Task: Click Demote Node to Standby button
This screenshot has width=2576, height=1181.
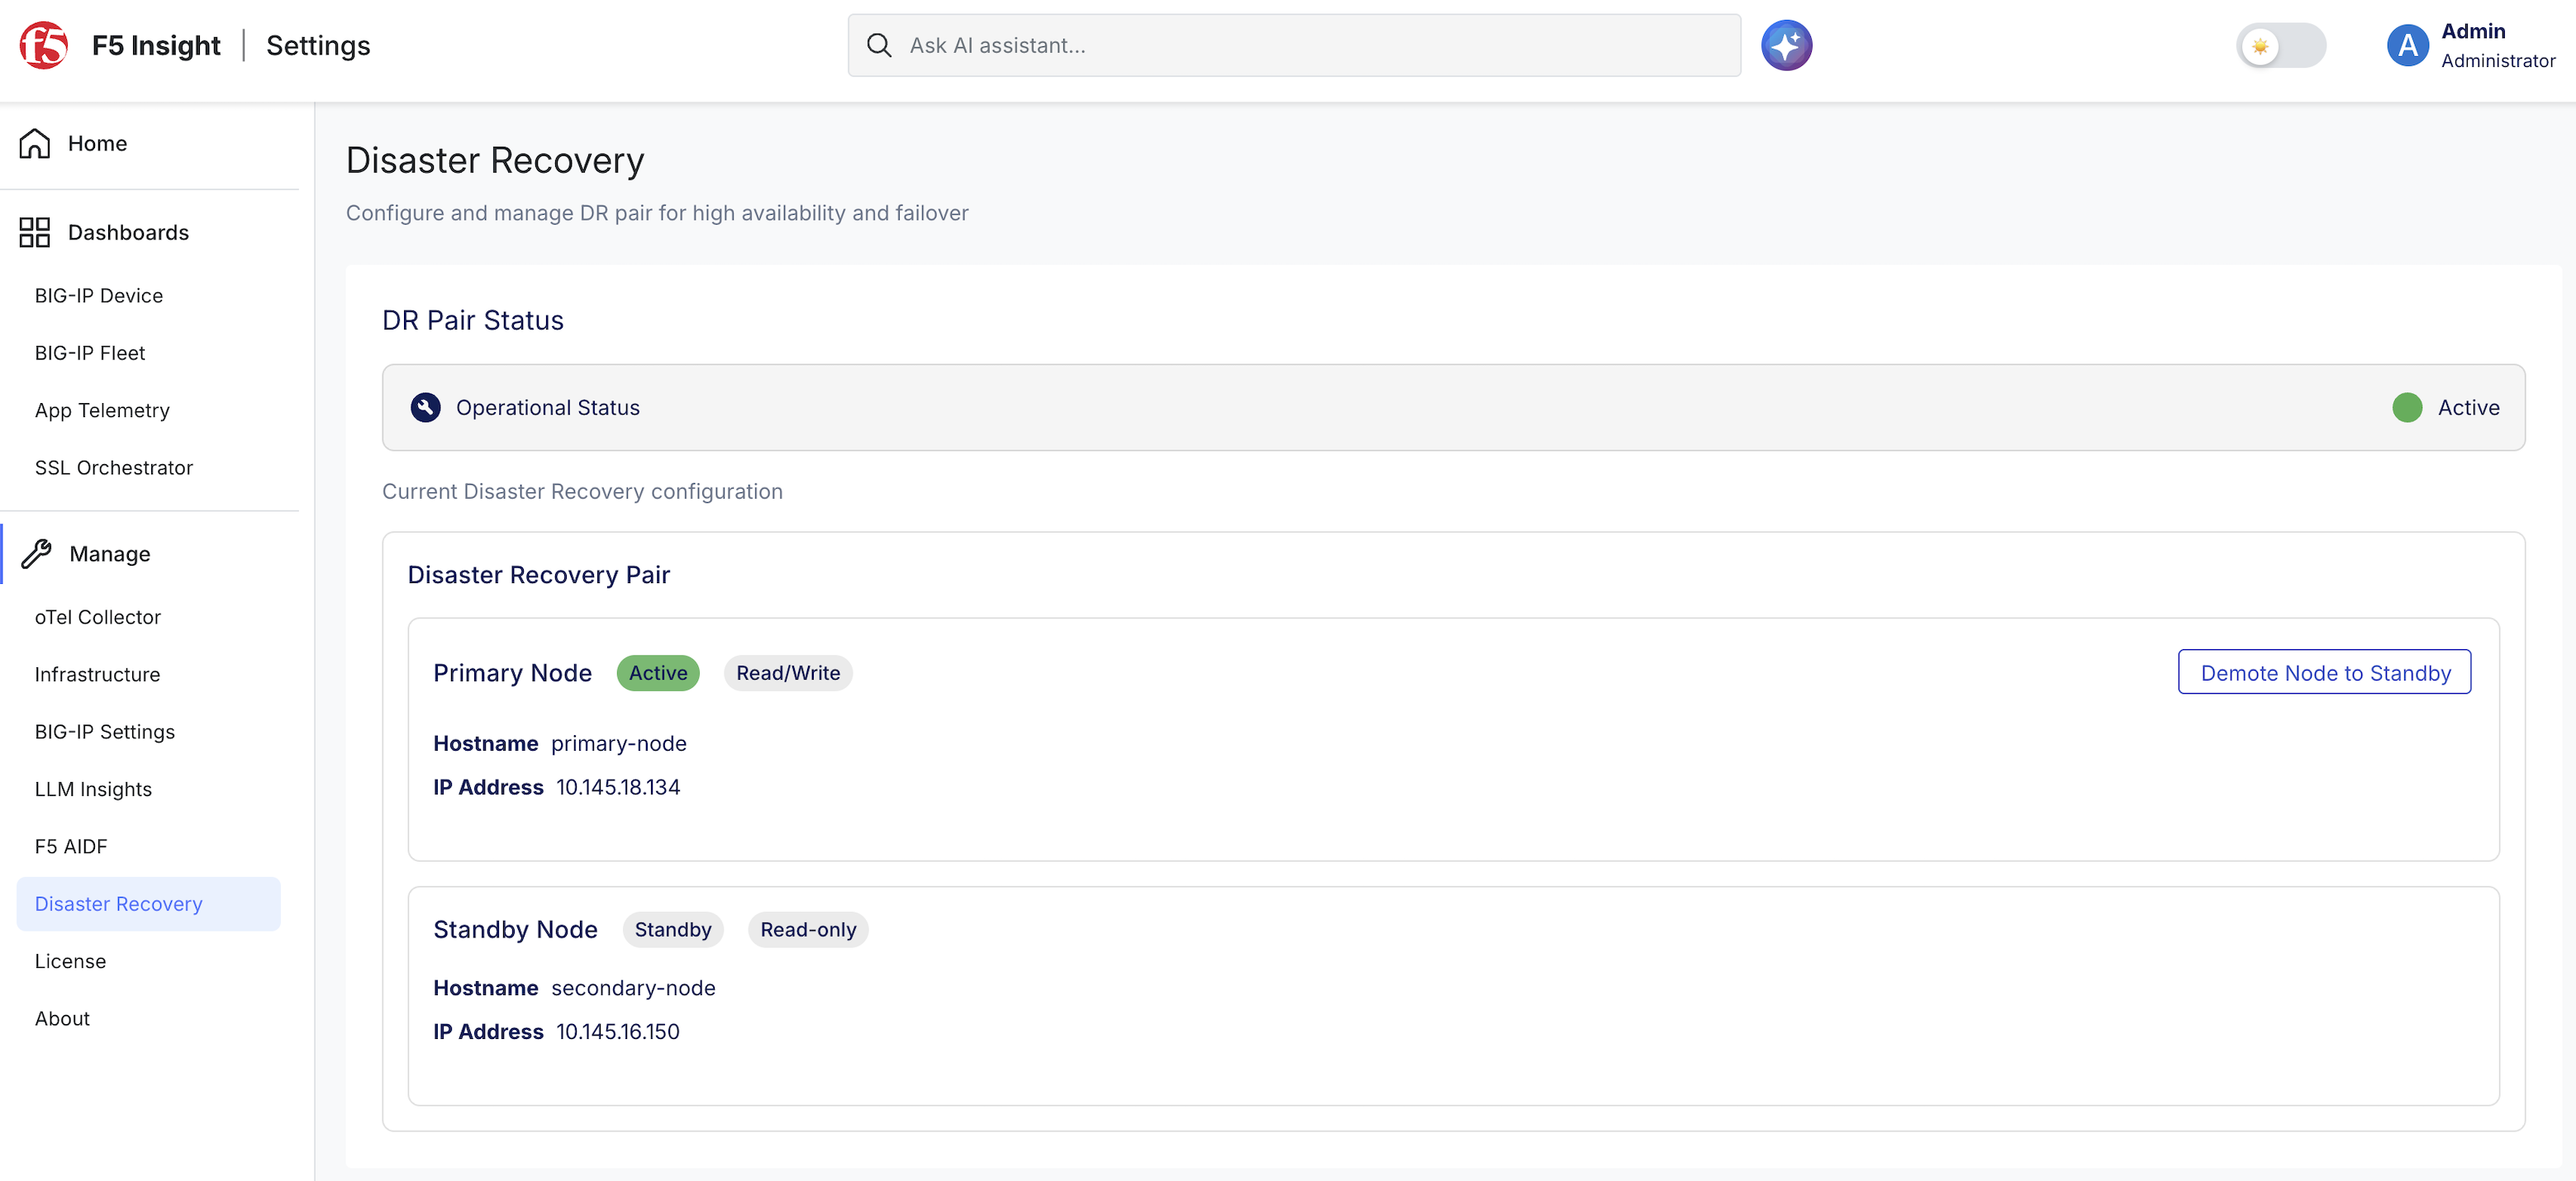Action: pyautogui.click(x=2324, y=672)
